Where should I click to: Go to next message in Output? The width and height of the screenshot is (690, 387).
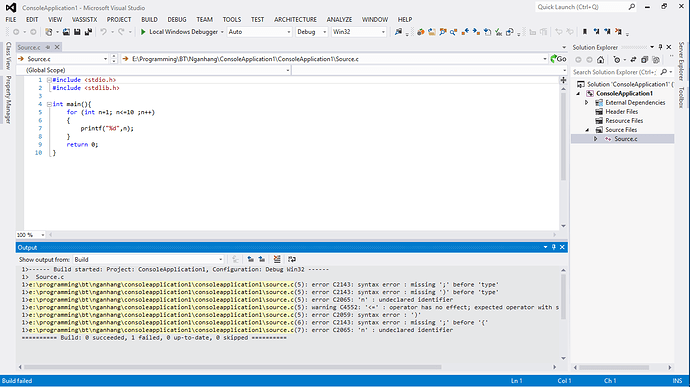(262, 259)
